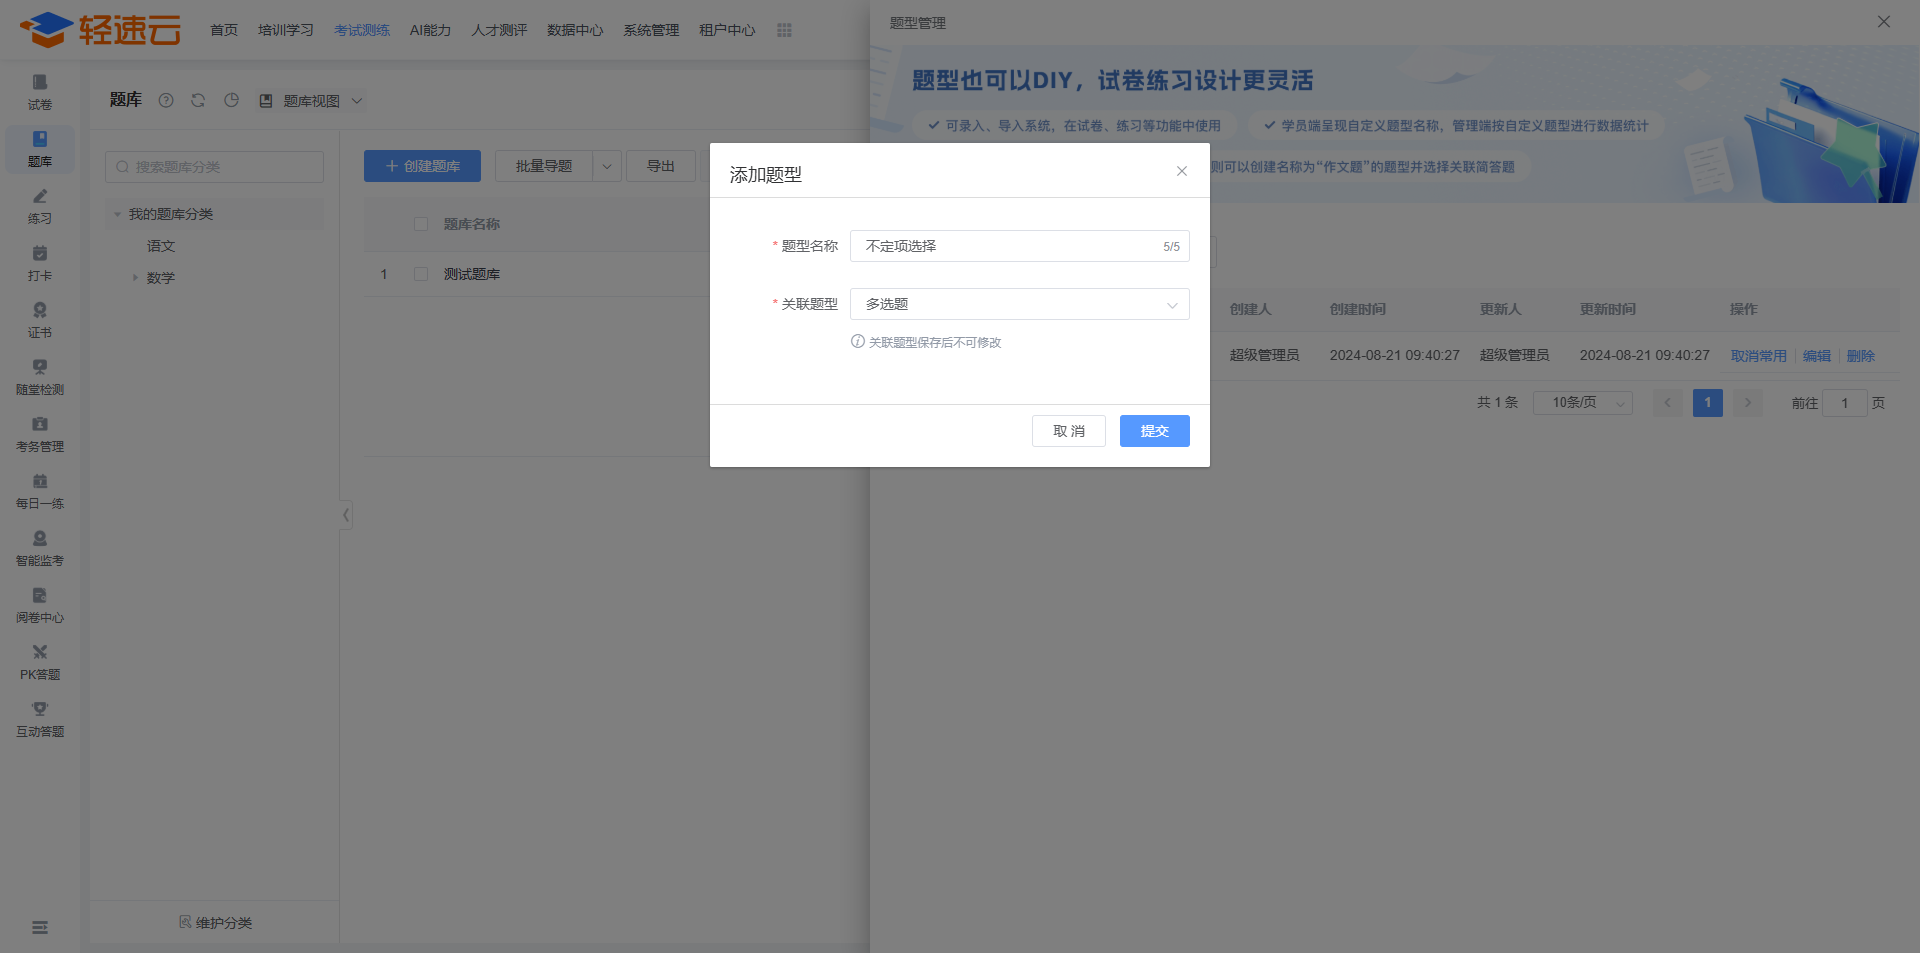Open PK答题 from the sidebar
Viewport: 1920px width, 953px height.
pyautogui.click(x=40, y=661)
